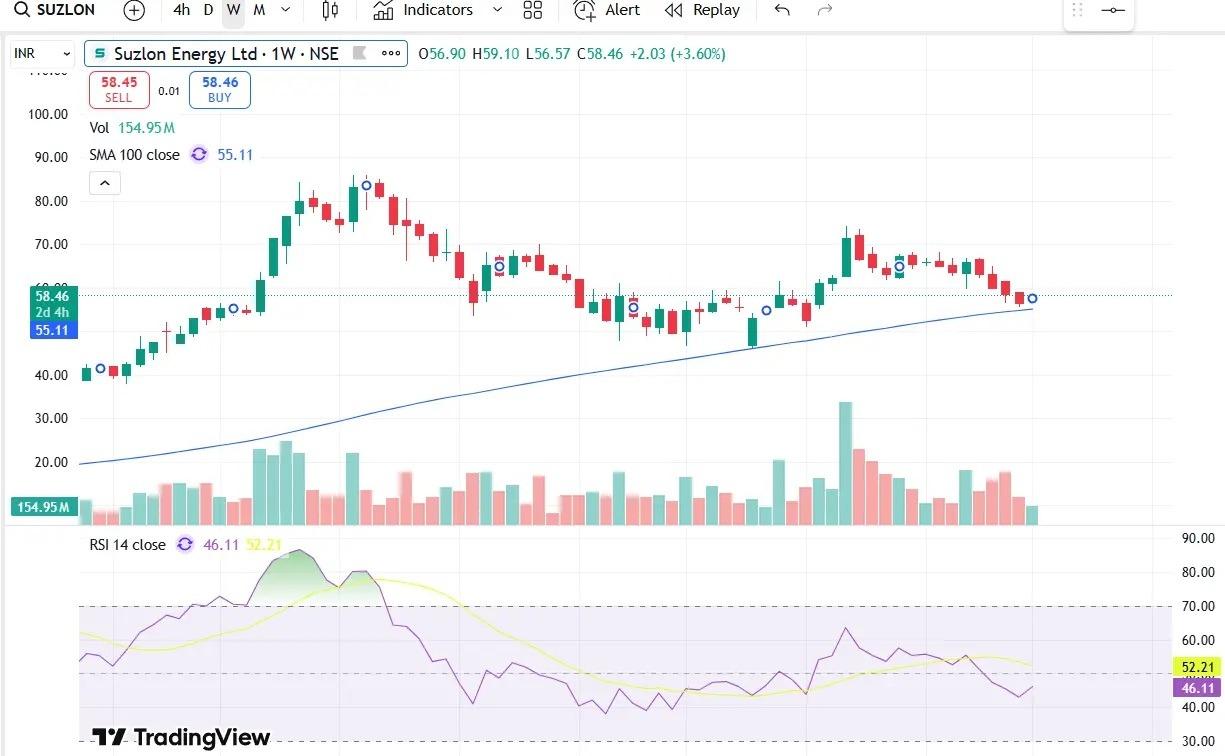Click the spread value 0.01
Screen dimensions: 1225x756
pyautogui.click(x=169, y=91)
